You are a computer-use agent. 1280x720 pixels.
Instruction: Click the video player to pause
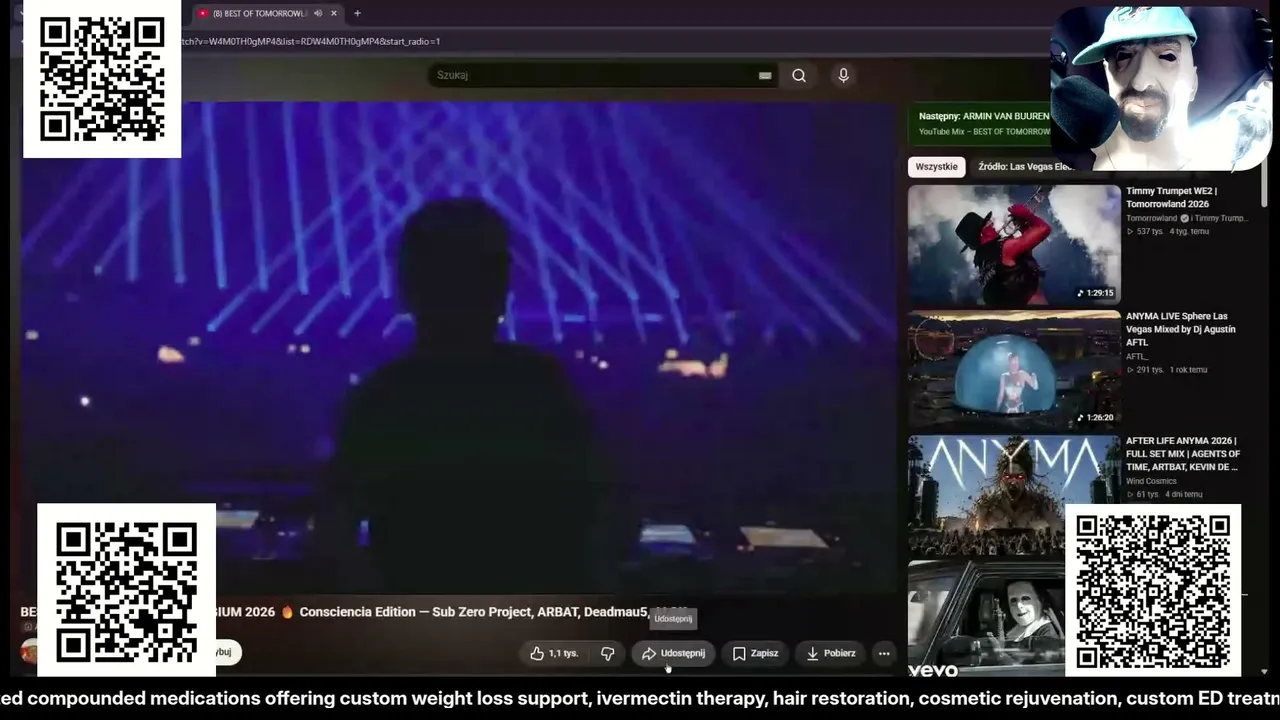(x=458, y=347)
